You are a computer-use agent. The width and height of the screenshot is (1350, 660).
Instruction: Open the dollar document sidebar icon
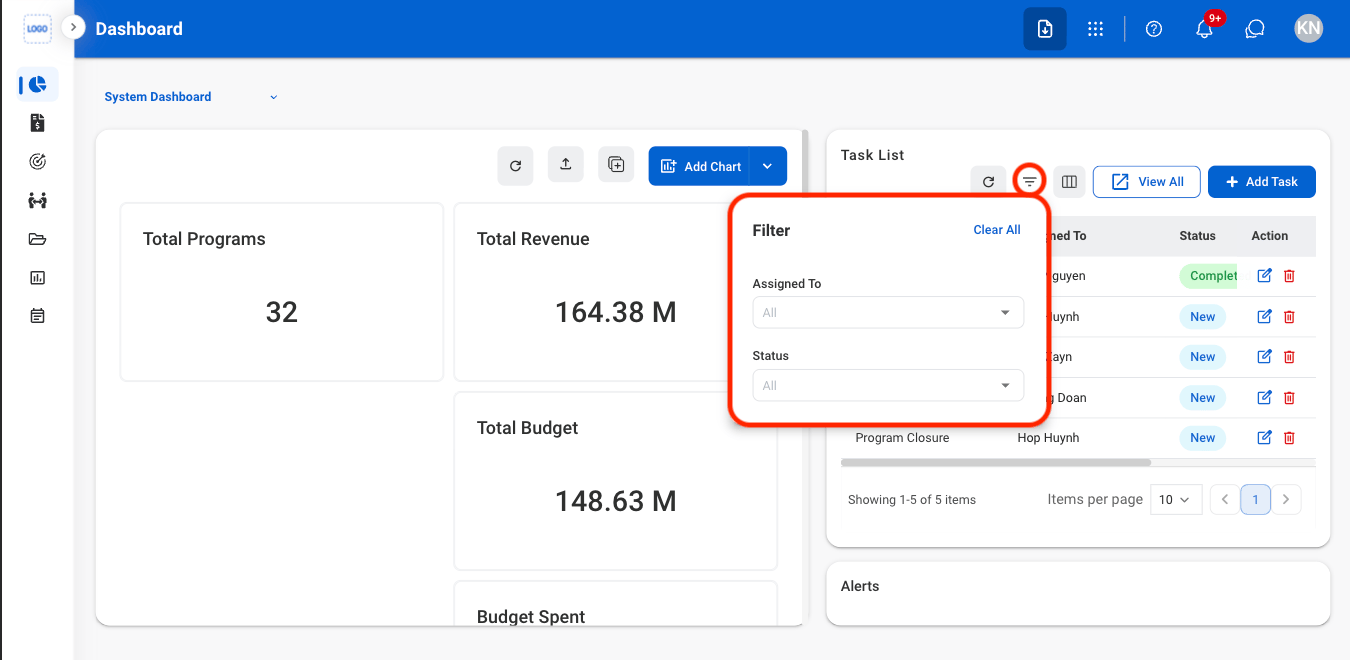(x=38, y=123)
